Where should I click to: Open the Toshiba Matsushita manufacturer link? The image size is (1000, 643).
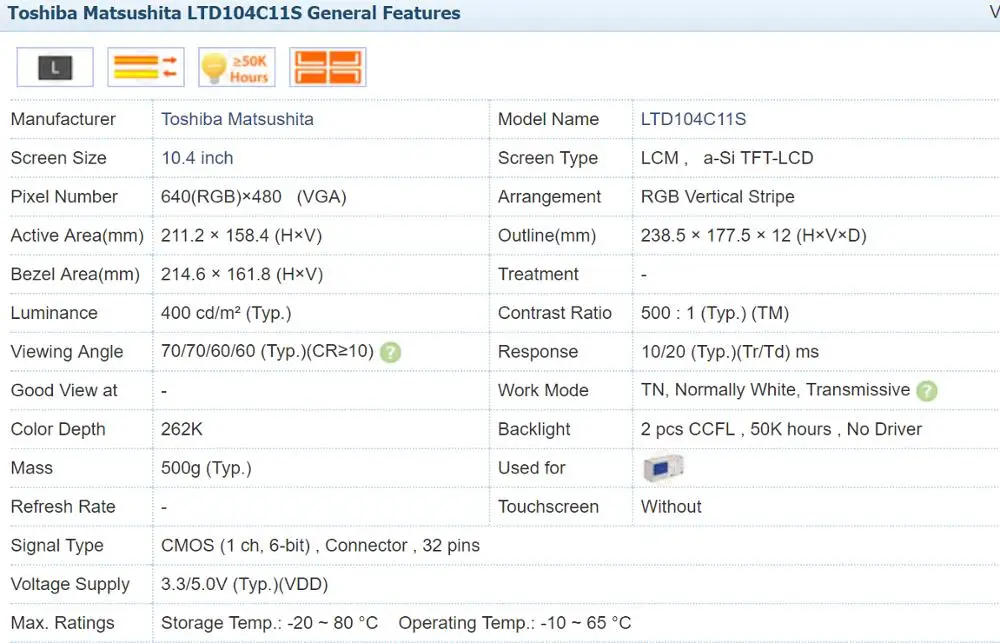237,119
